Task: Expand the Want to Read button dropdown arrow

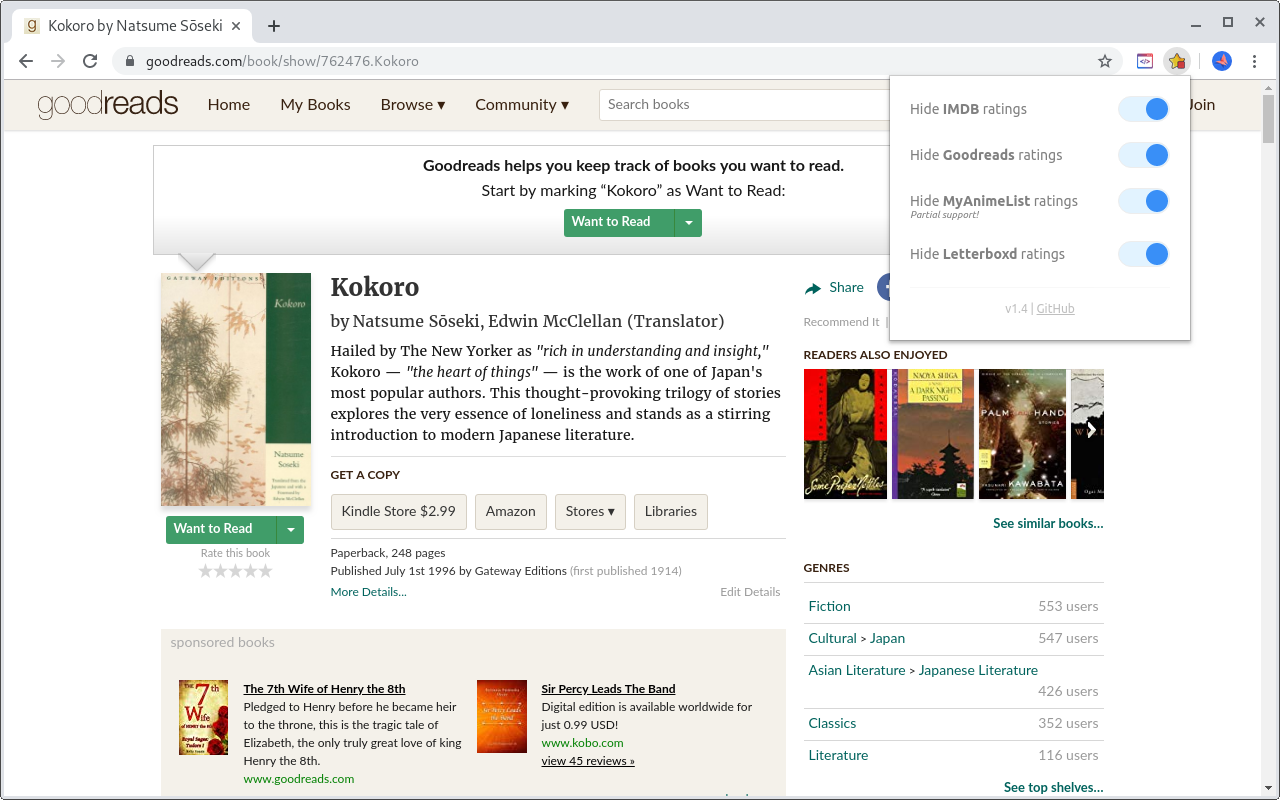Action: (x=291, y=529)
